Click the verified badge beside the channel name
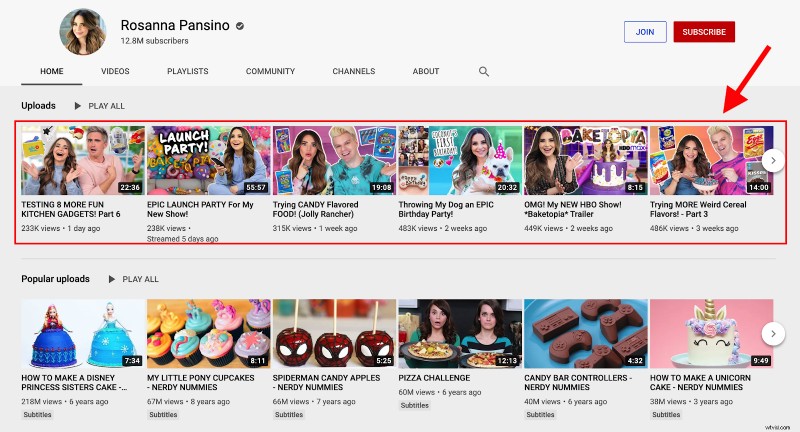Viewport: 800px width, 432px height. [239, 25]
